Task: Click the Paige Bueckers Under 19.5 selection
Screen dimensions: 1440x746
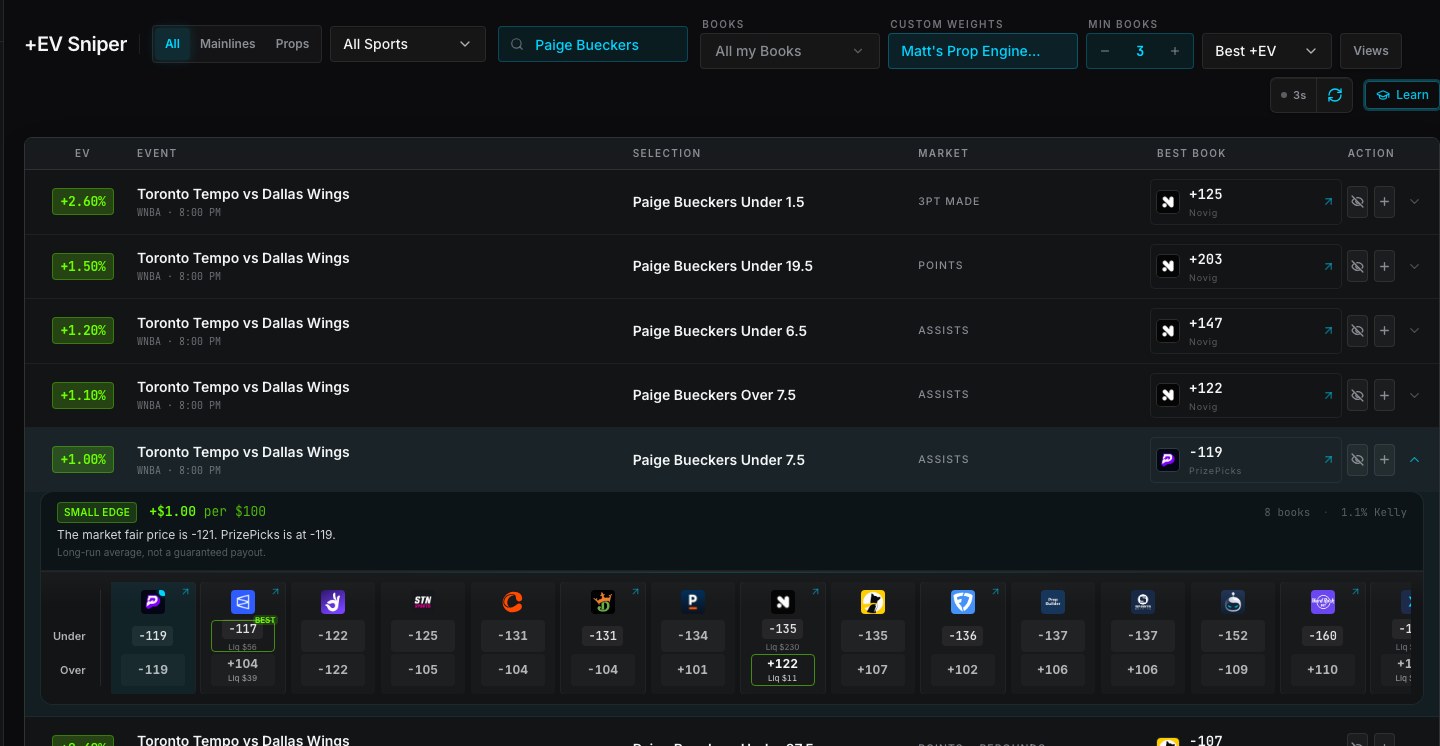Action: tap(723, 266)
